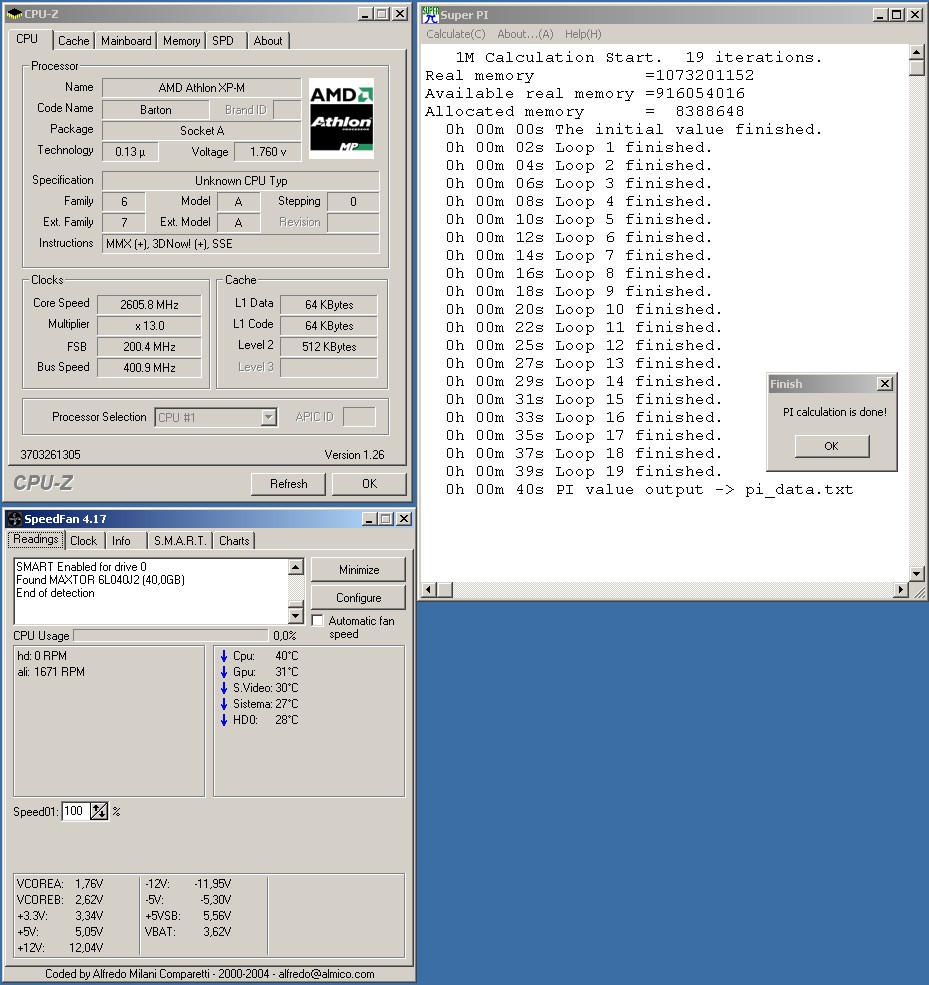Image resolution: width=929 pixels, height=985 pixels.
Task: Click SpeedFan Minimize button
Action: (x=359, y=570)
